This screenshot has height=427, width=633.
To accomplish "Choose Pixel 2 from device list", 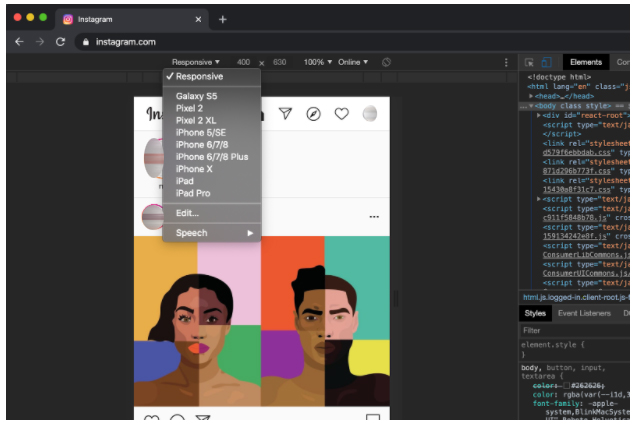I will coord(212,108).
